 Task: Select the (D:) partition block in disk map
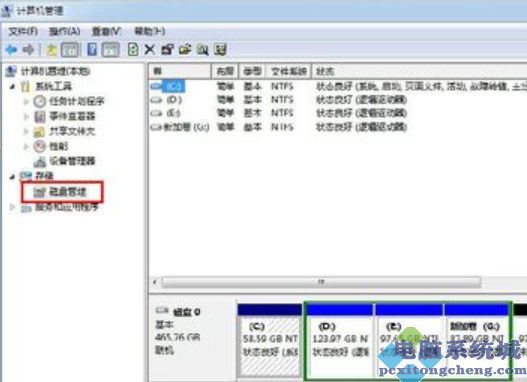pyautogui.click(x=339, y=341)
